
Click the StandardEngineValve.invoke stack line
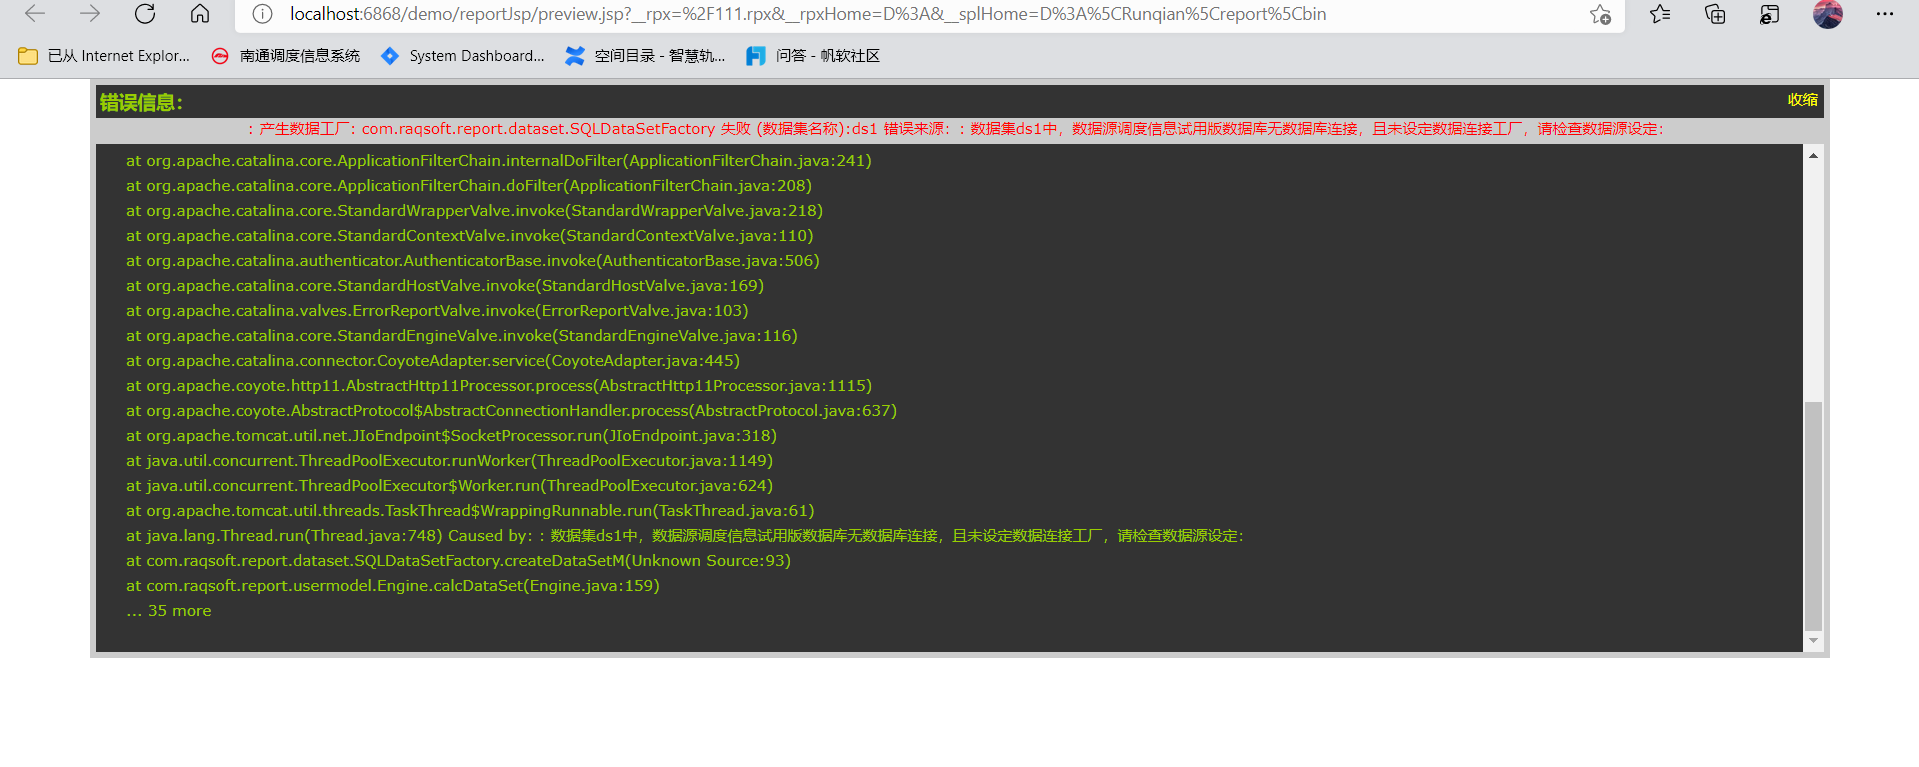[x=462, y=336]
